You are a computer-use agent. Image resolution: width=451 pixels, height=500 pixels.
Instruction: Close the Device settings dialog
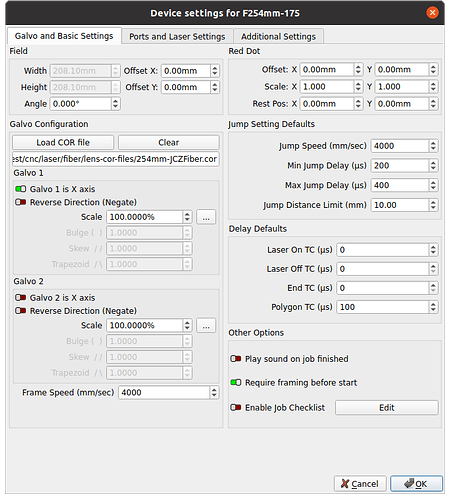pyautogui.click(x=432, y=13)
